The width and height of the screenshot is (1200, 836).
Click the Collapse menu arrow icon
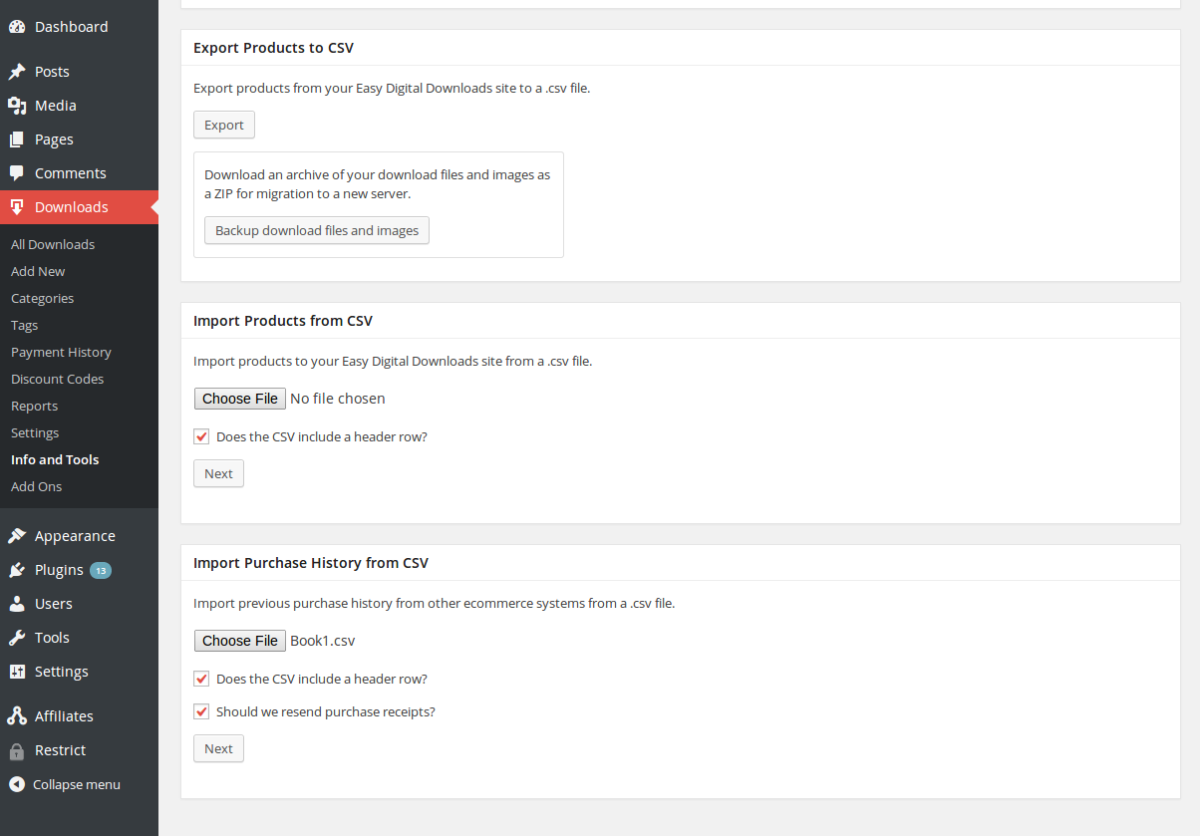coord(17,784)
